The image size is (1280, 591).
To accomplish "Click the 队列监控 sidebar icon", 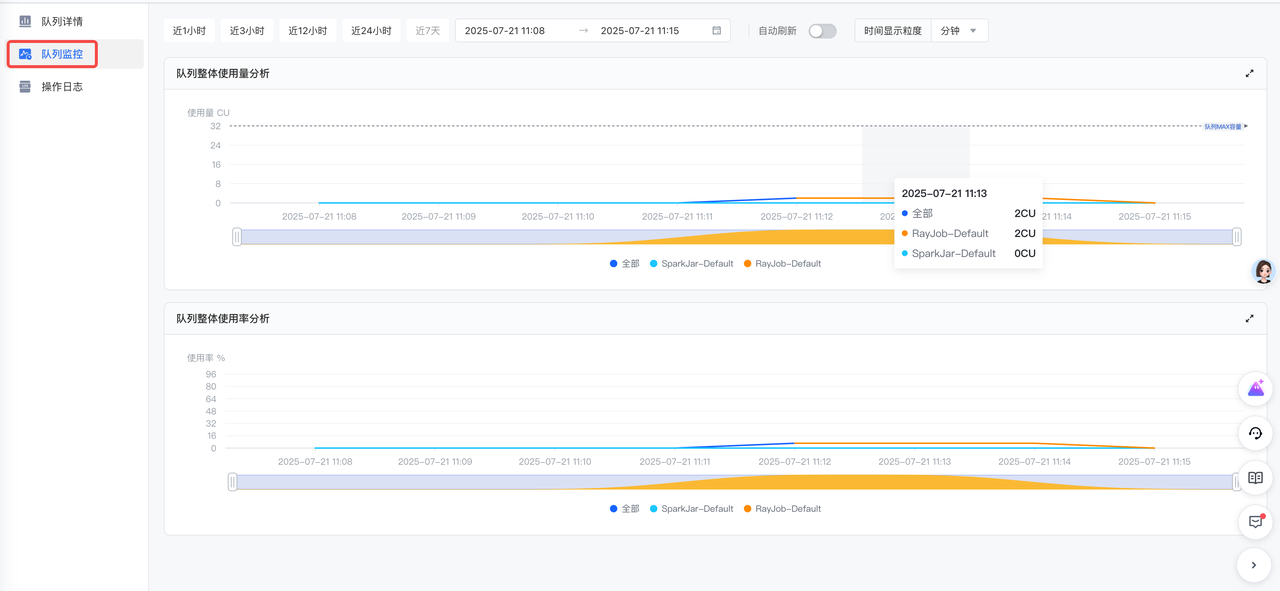I will (26, 54).
